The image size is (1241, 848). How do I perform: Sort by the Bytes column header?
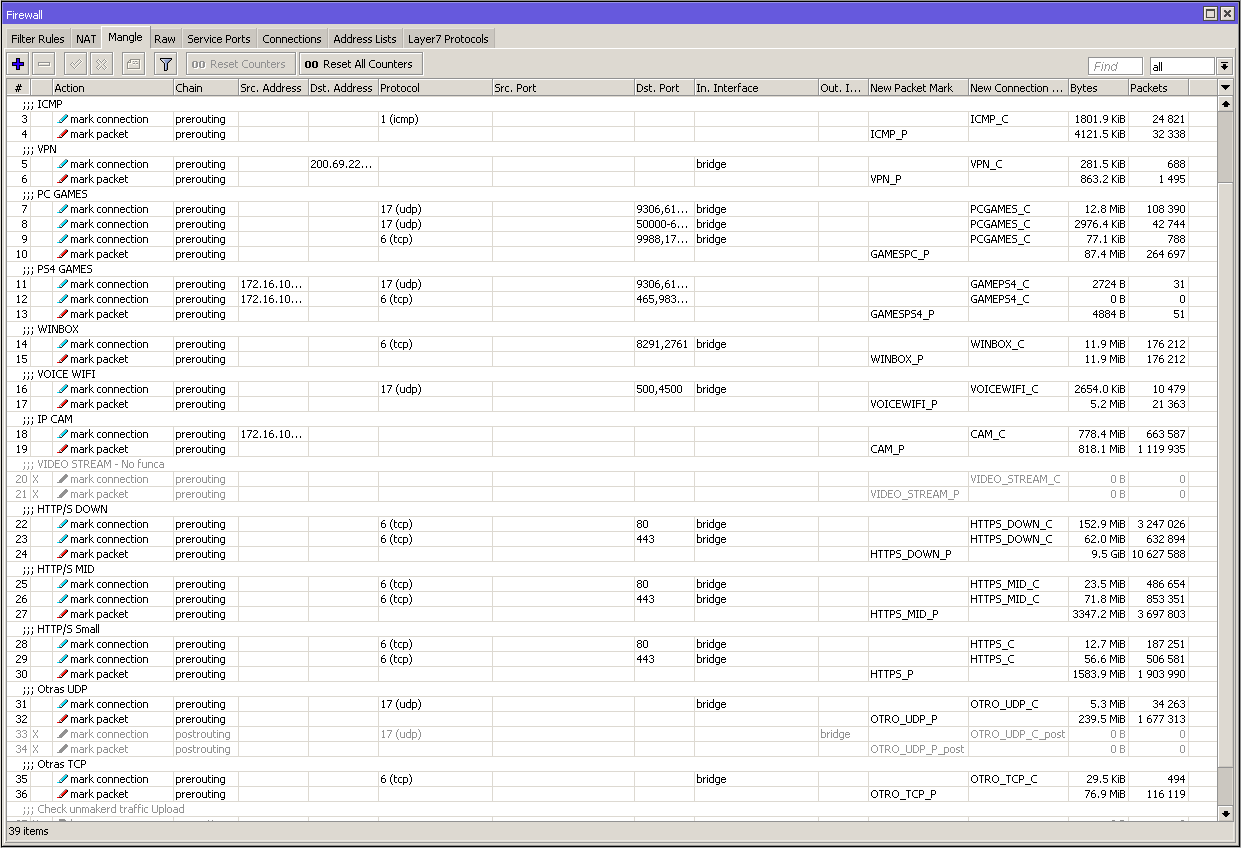click(1098, 88)
